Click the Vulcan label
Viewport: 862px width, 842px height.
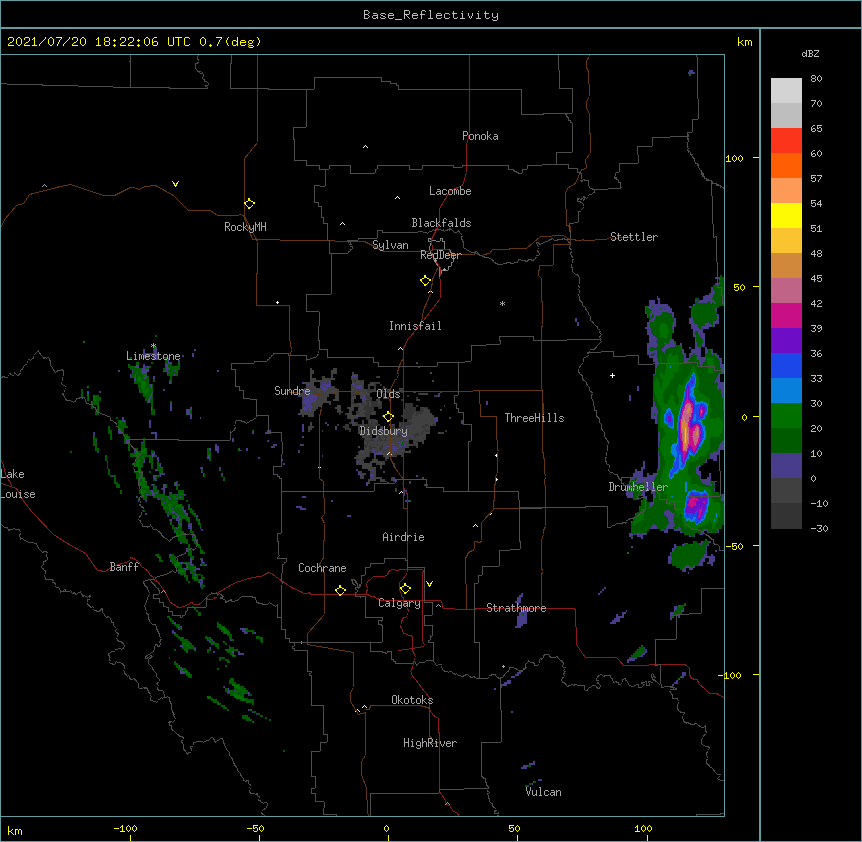point(543,792)
